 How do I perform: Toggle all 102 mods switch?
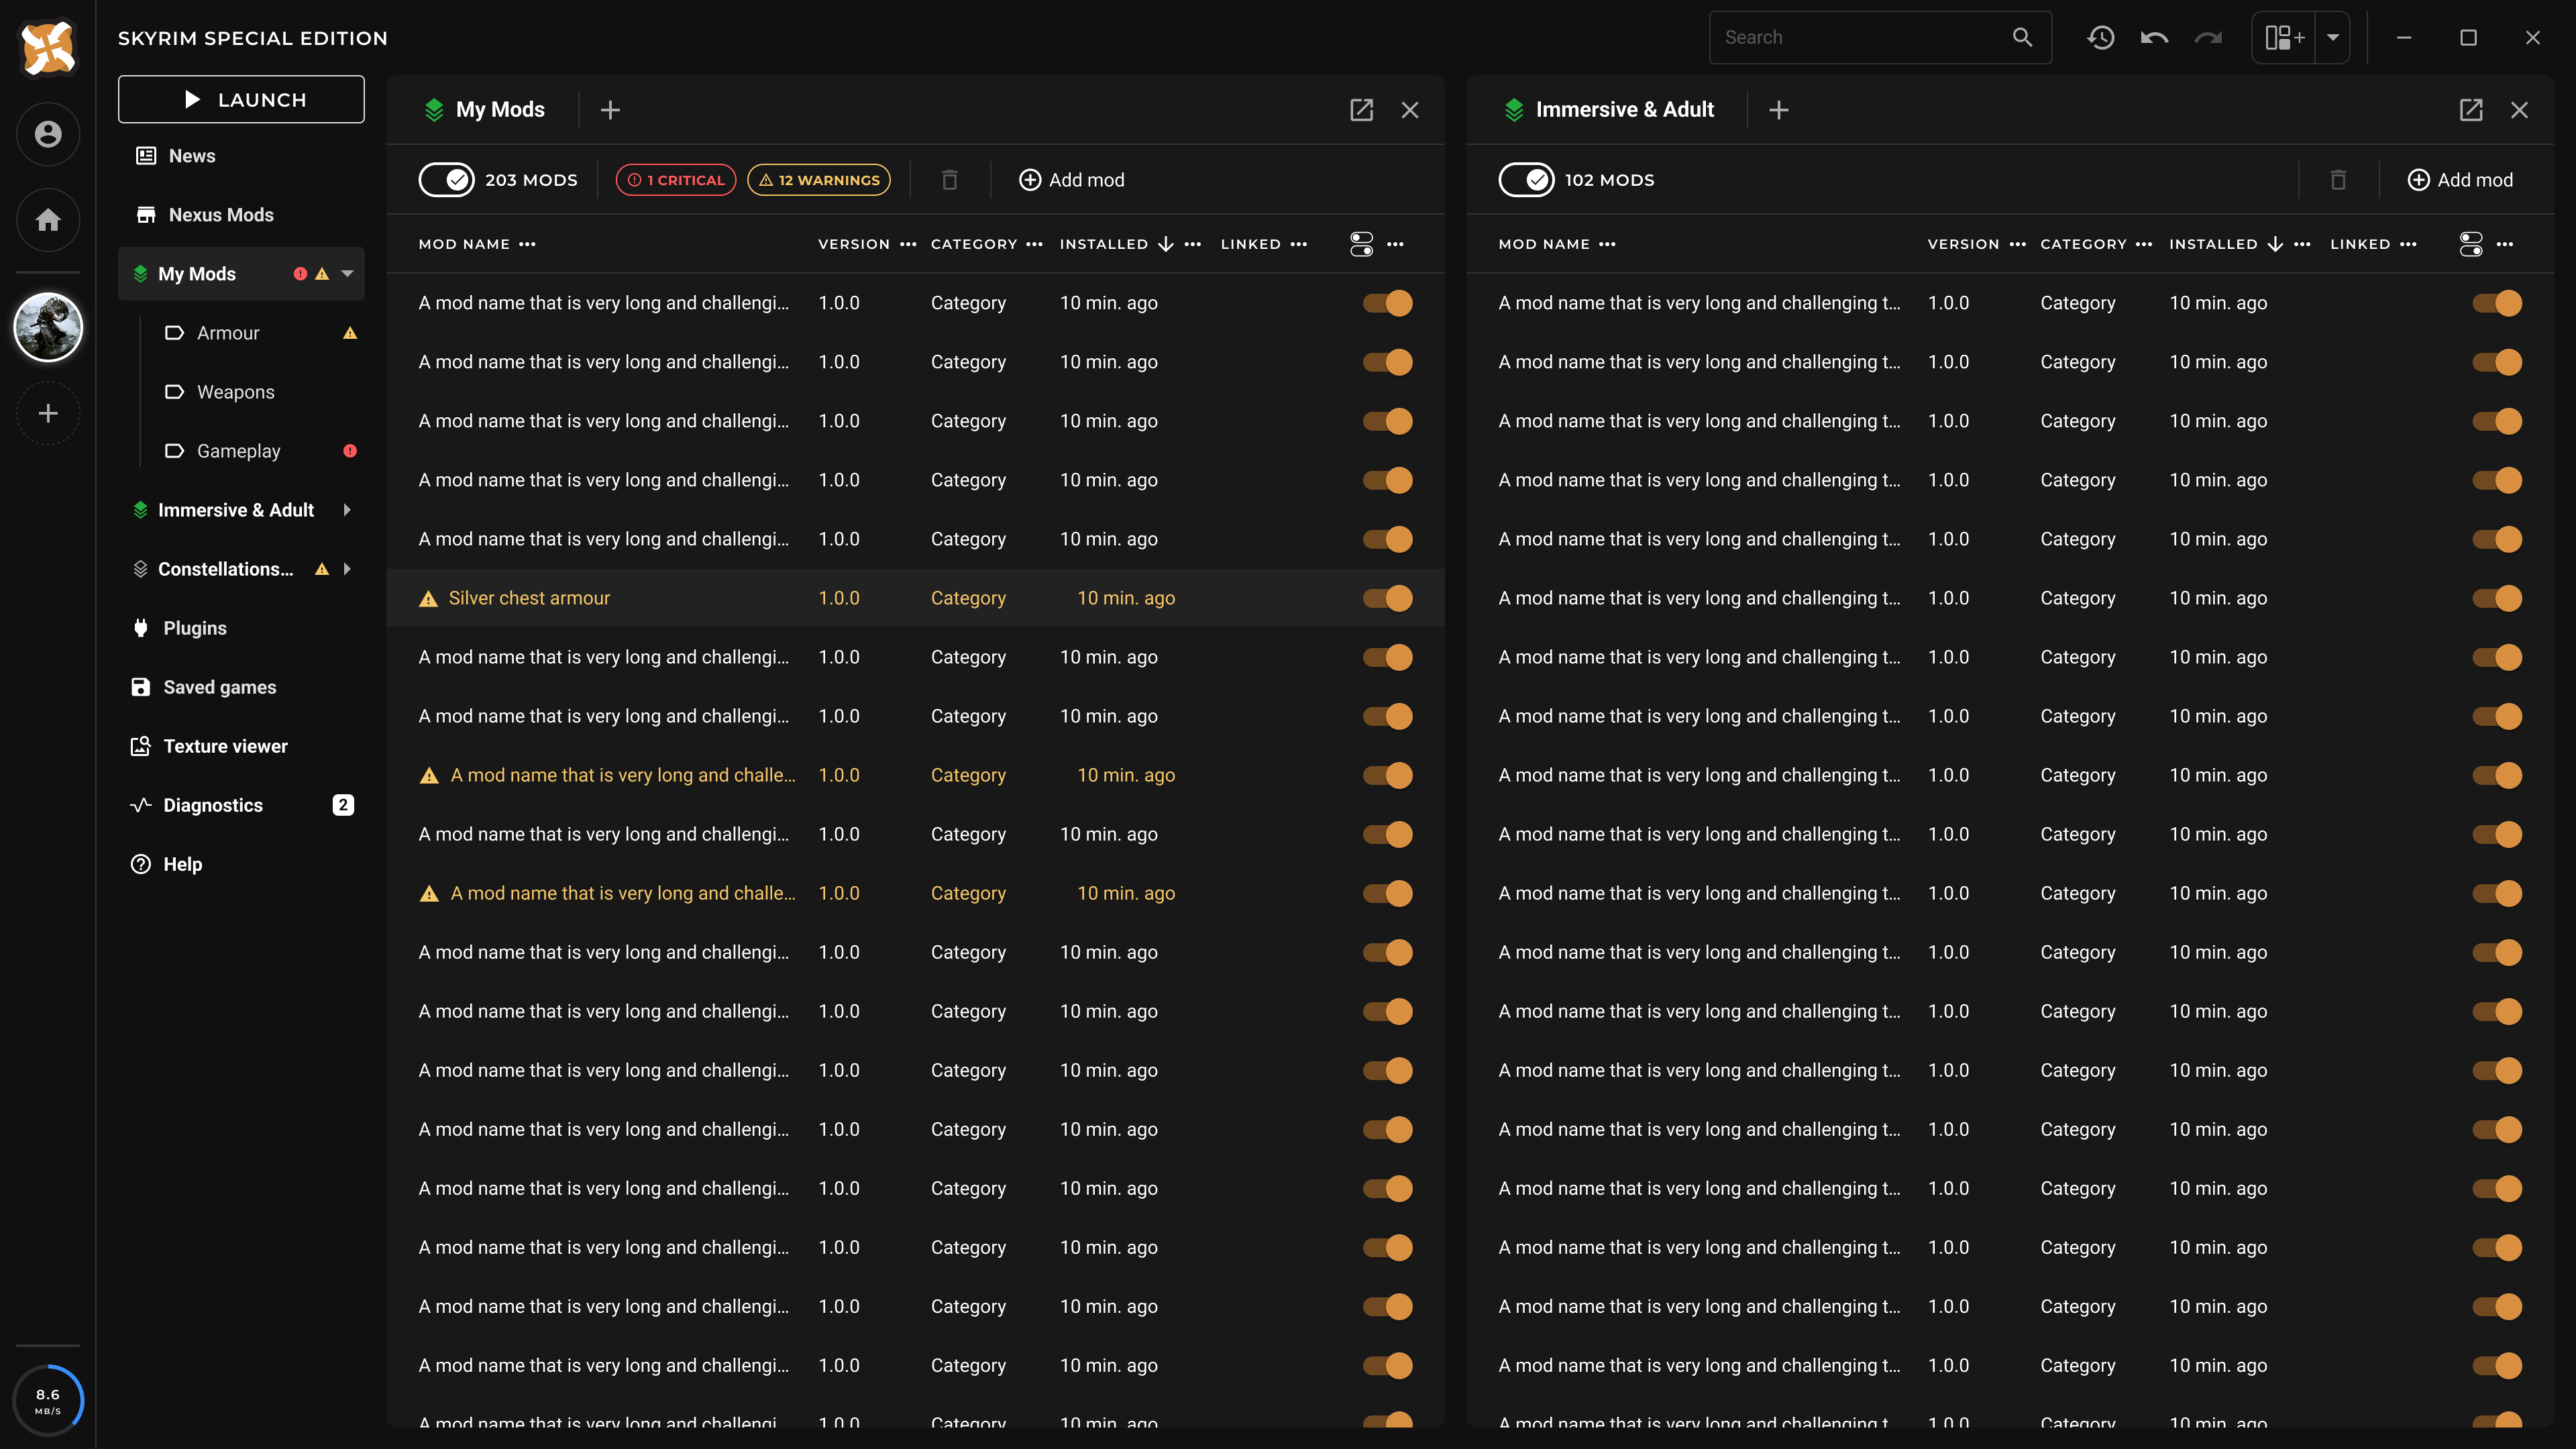pos(1526,180)
